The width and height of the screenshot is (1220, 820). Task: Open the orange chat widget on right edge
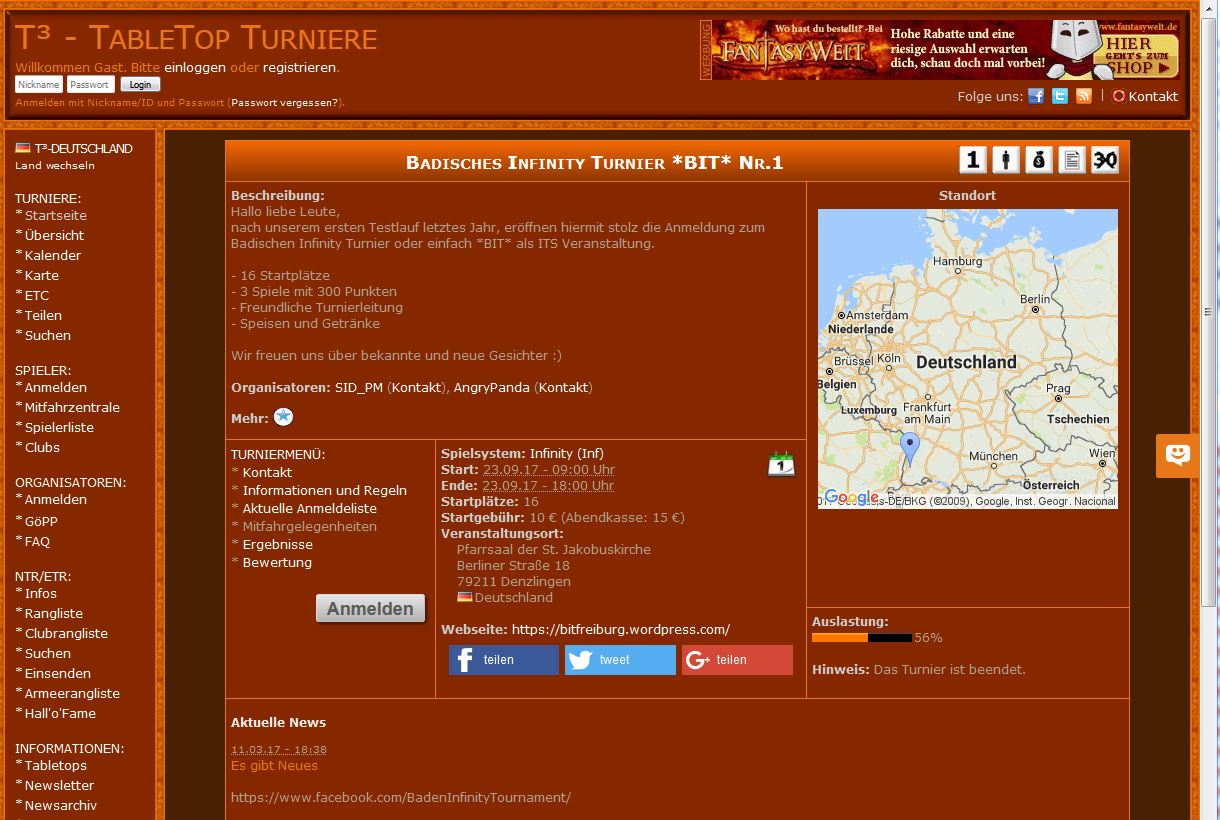click(x=1178, y=456)
